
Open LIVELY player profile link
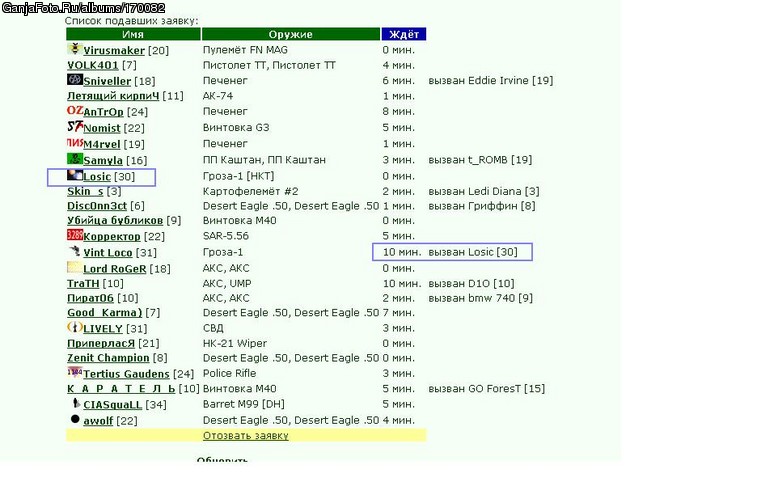[103, 328]
